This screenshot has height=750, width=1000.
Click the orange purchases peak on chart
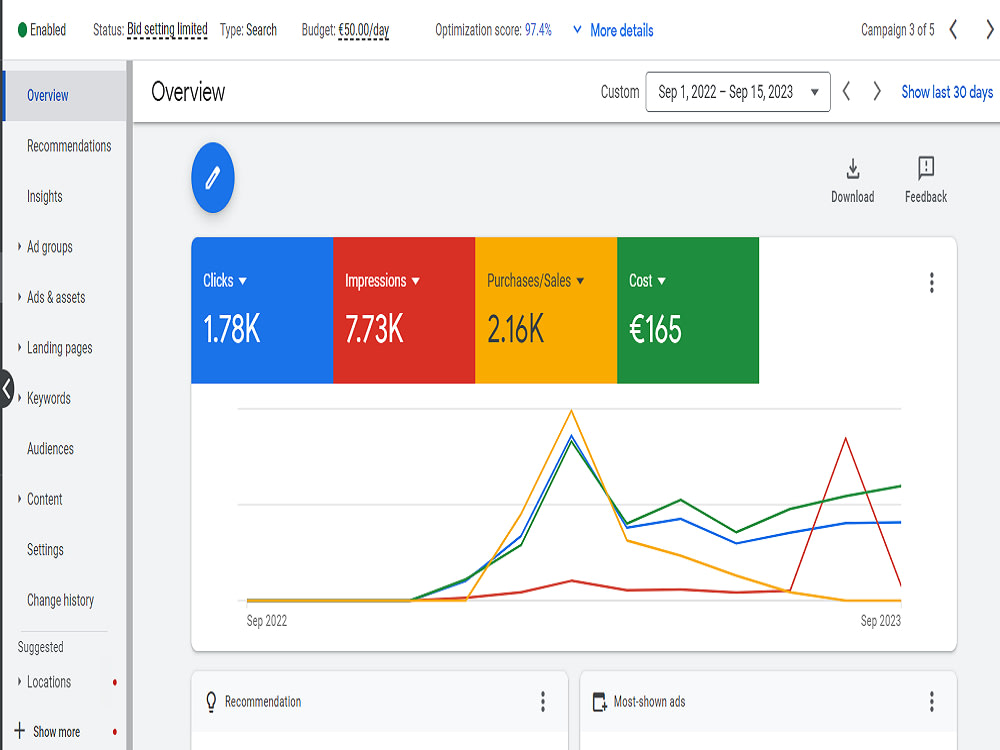571,411
